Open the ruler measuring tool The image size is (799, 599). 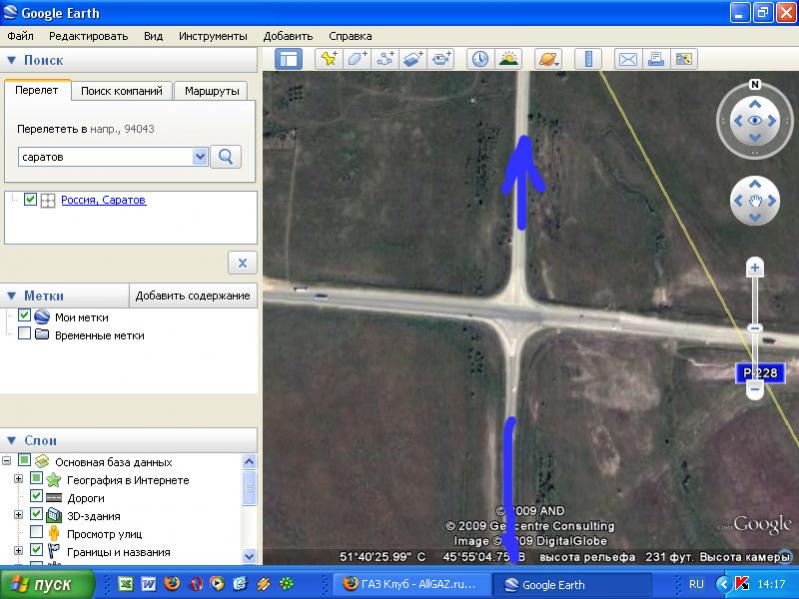(588, 59)
